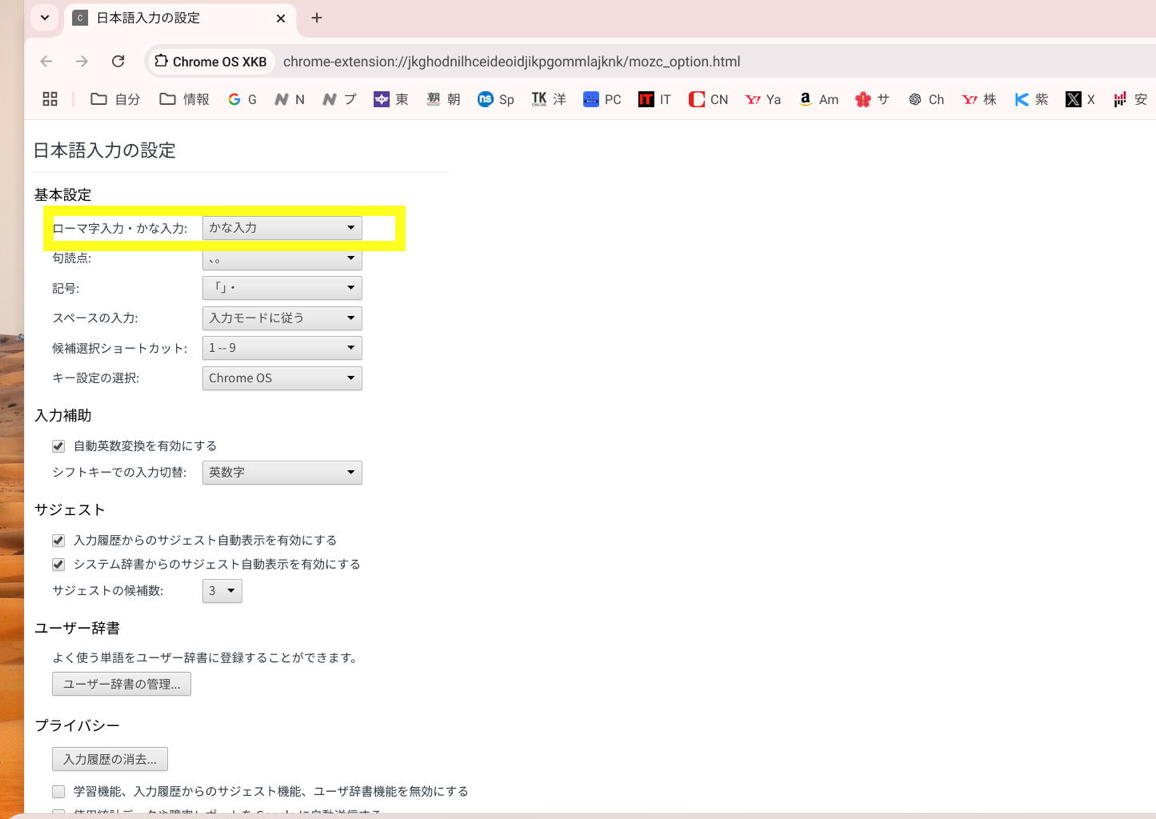The image size is (1156, 819).
Task: Toggle 自動英数変換を有効にする checkbox
Action: (x=58, y=446)
